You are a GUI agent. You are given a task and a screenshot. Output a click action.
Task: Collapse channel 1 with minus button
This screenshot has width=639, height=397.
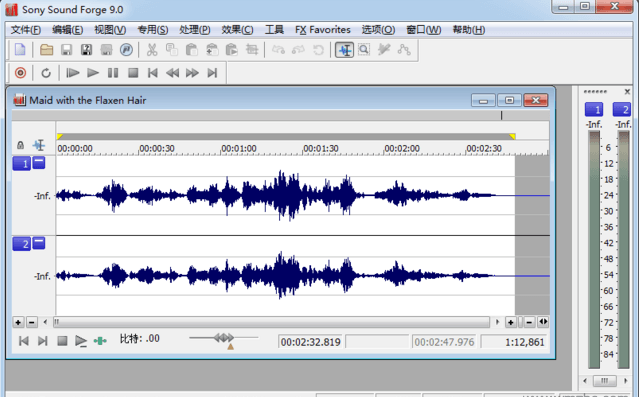[x=39, y=163]
